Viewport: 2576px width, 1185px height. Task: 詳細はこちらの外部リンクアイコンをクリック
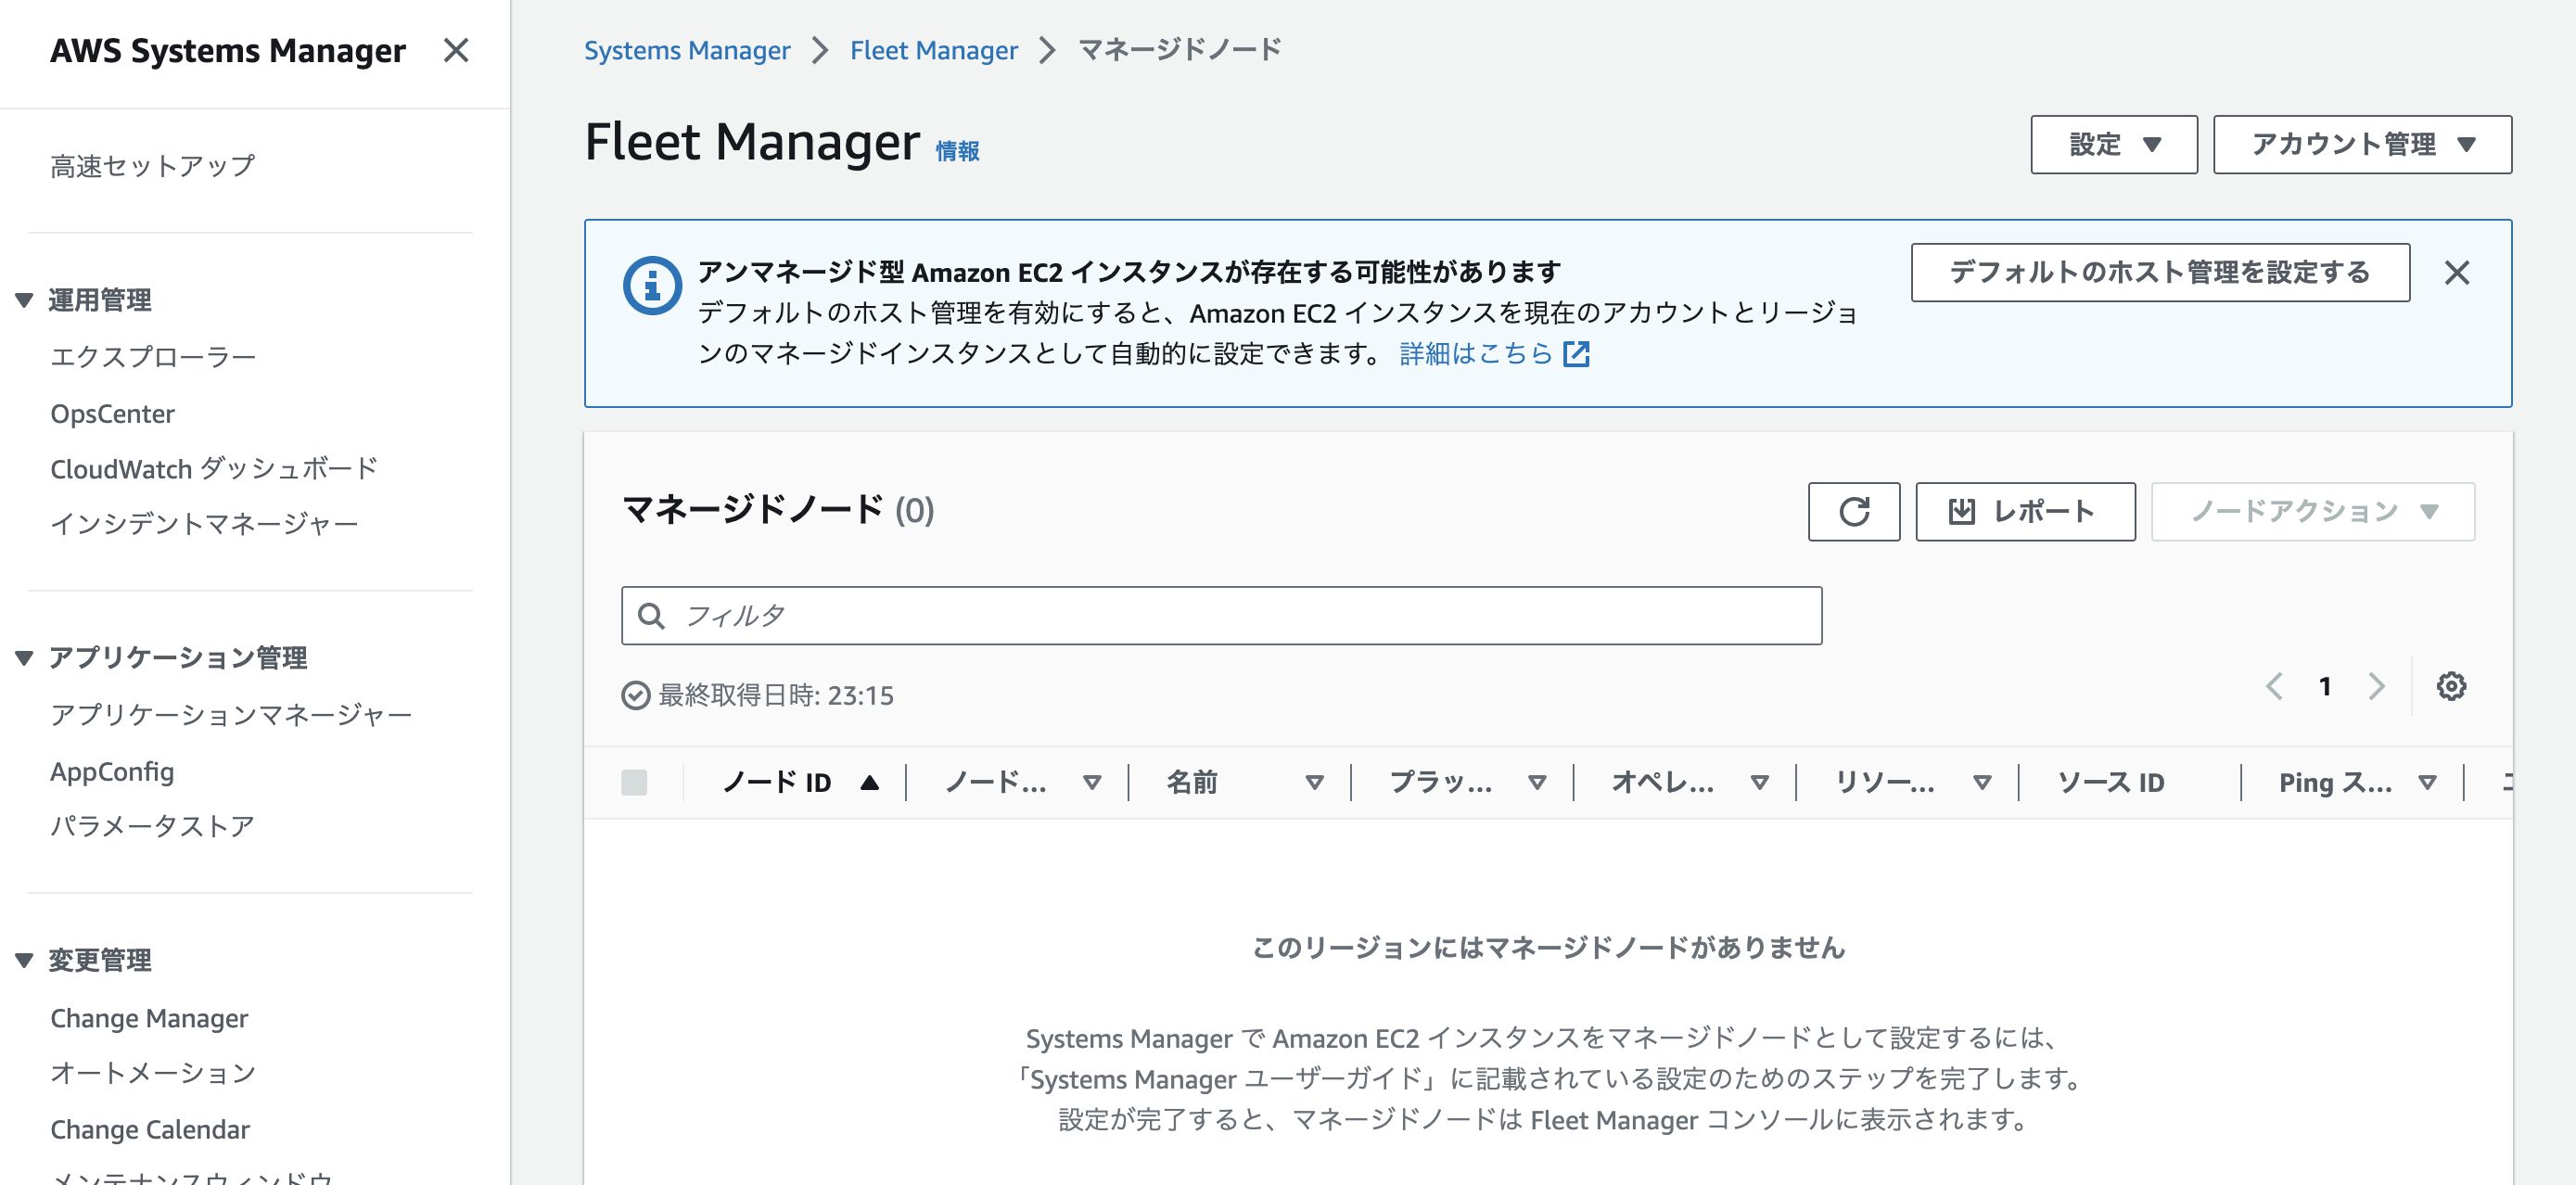(1578, 354)
